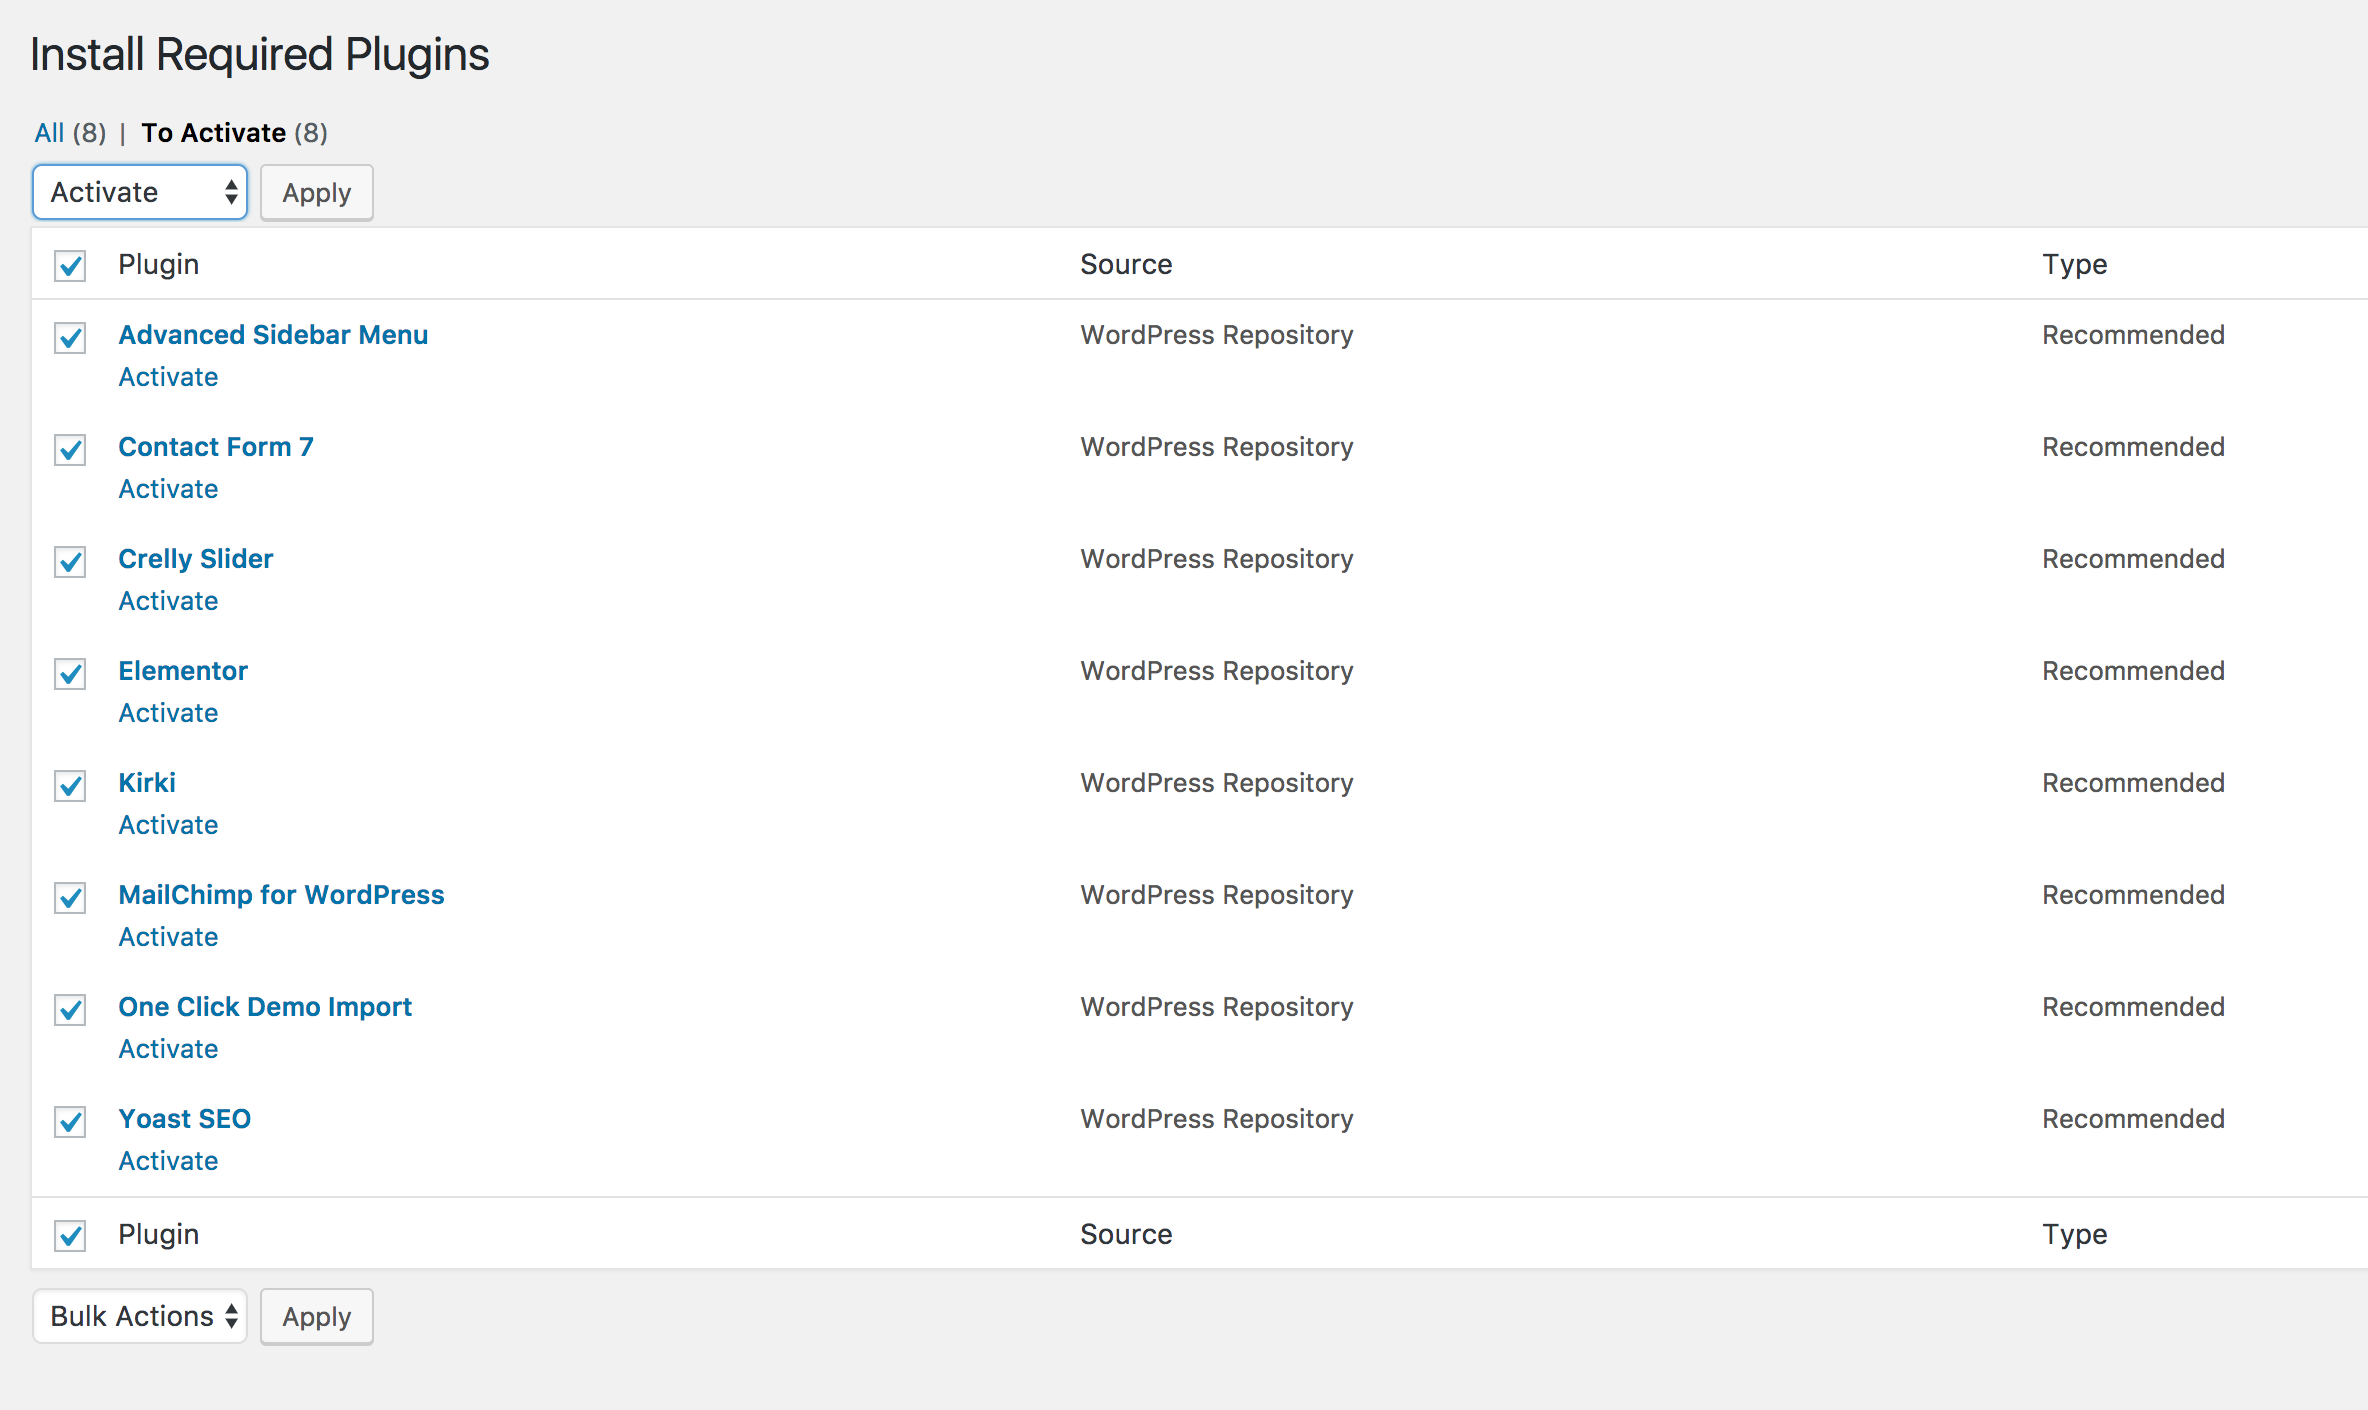2368x1410 pixels.
Task: Activate the Elementor plugin link
Action: coord(168,713)
